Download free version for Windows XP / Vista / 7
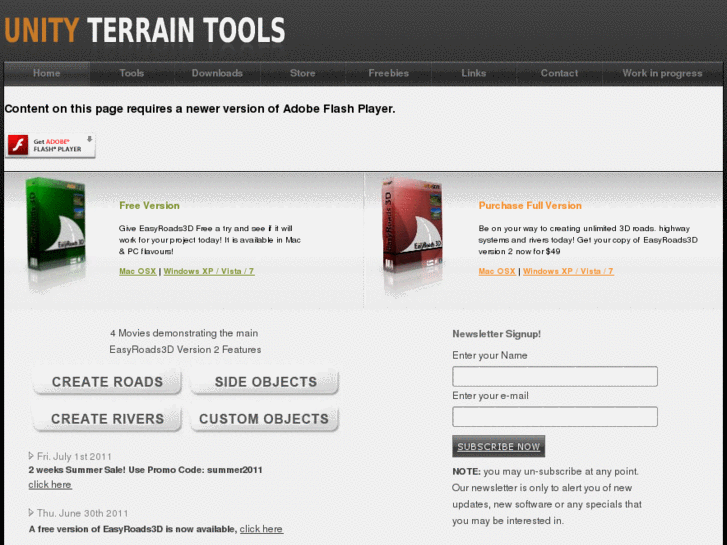Screen dimensions: 727x545 209,271
